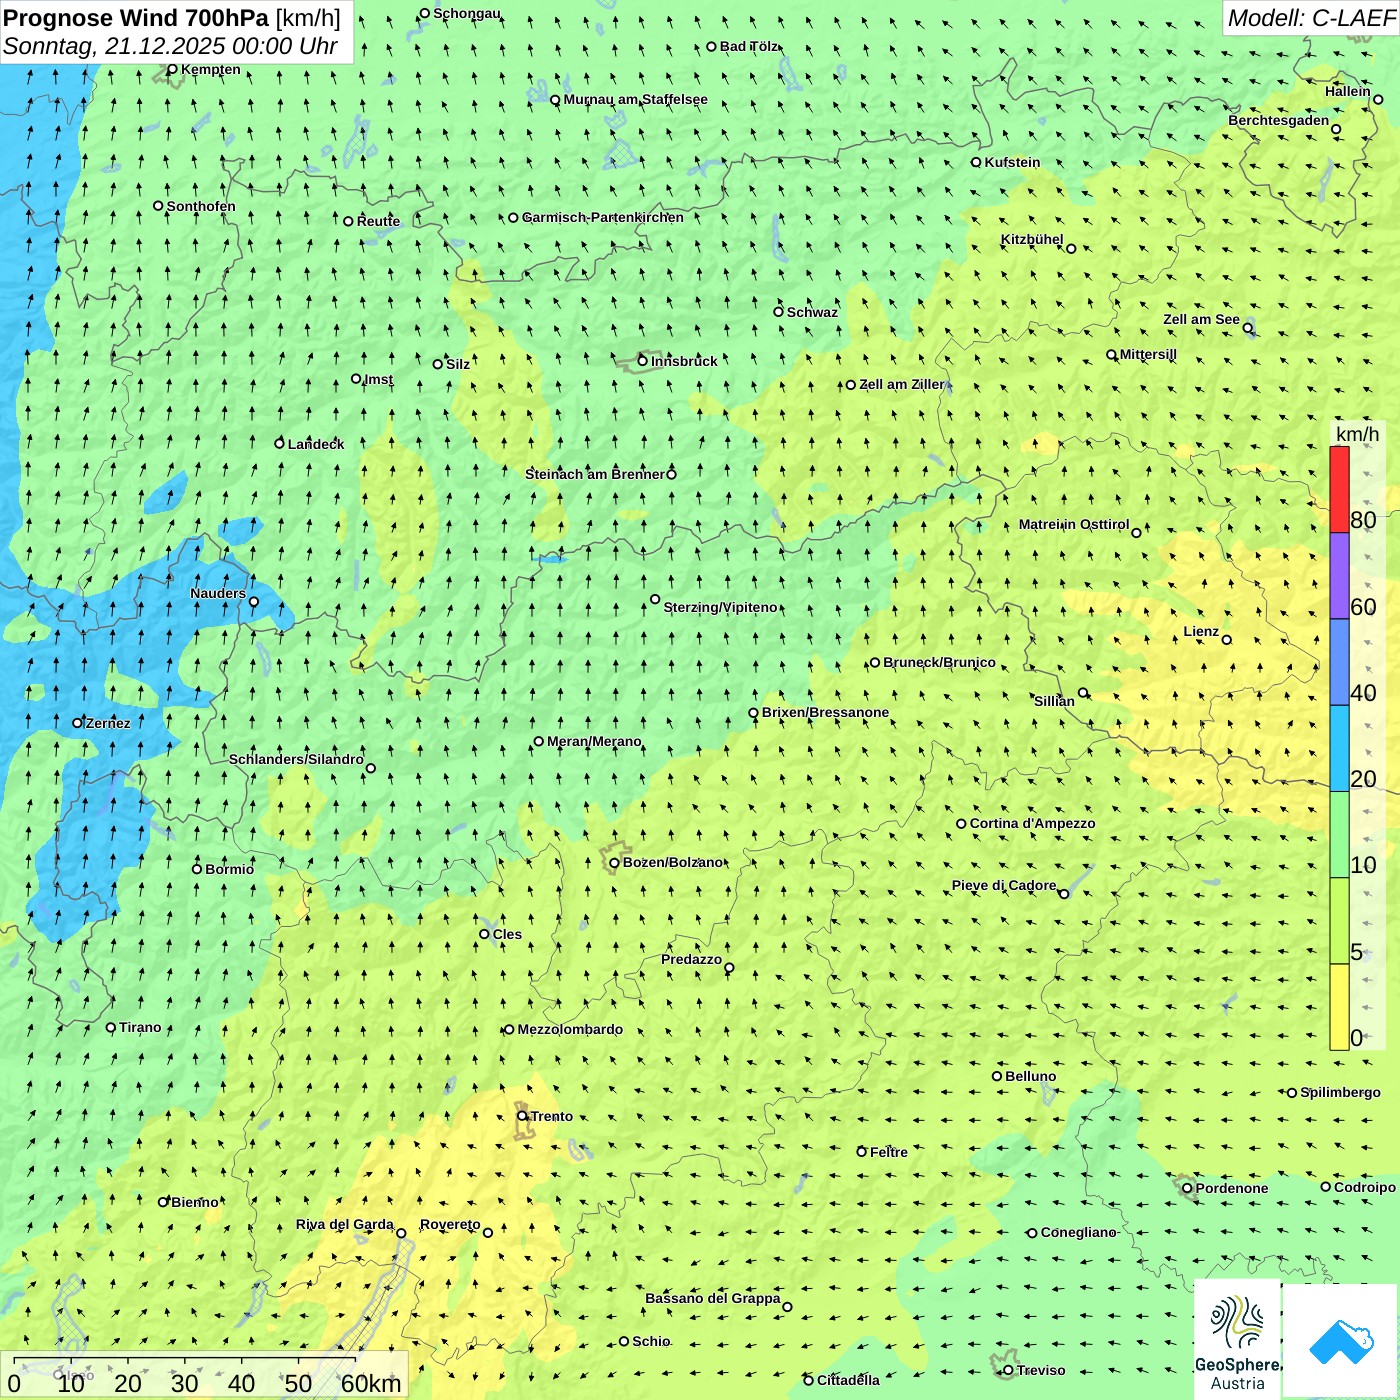Image resolution: width=1400 pixels, height=1400 pixels.
Task: Click the 'Pieve di Cadore' label
Action: (1004, 885)
